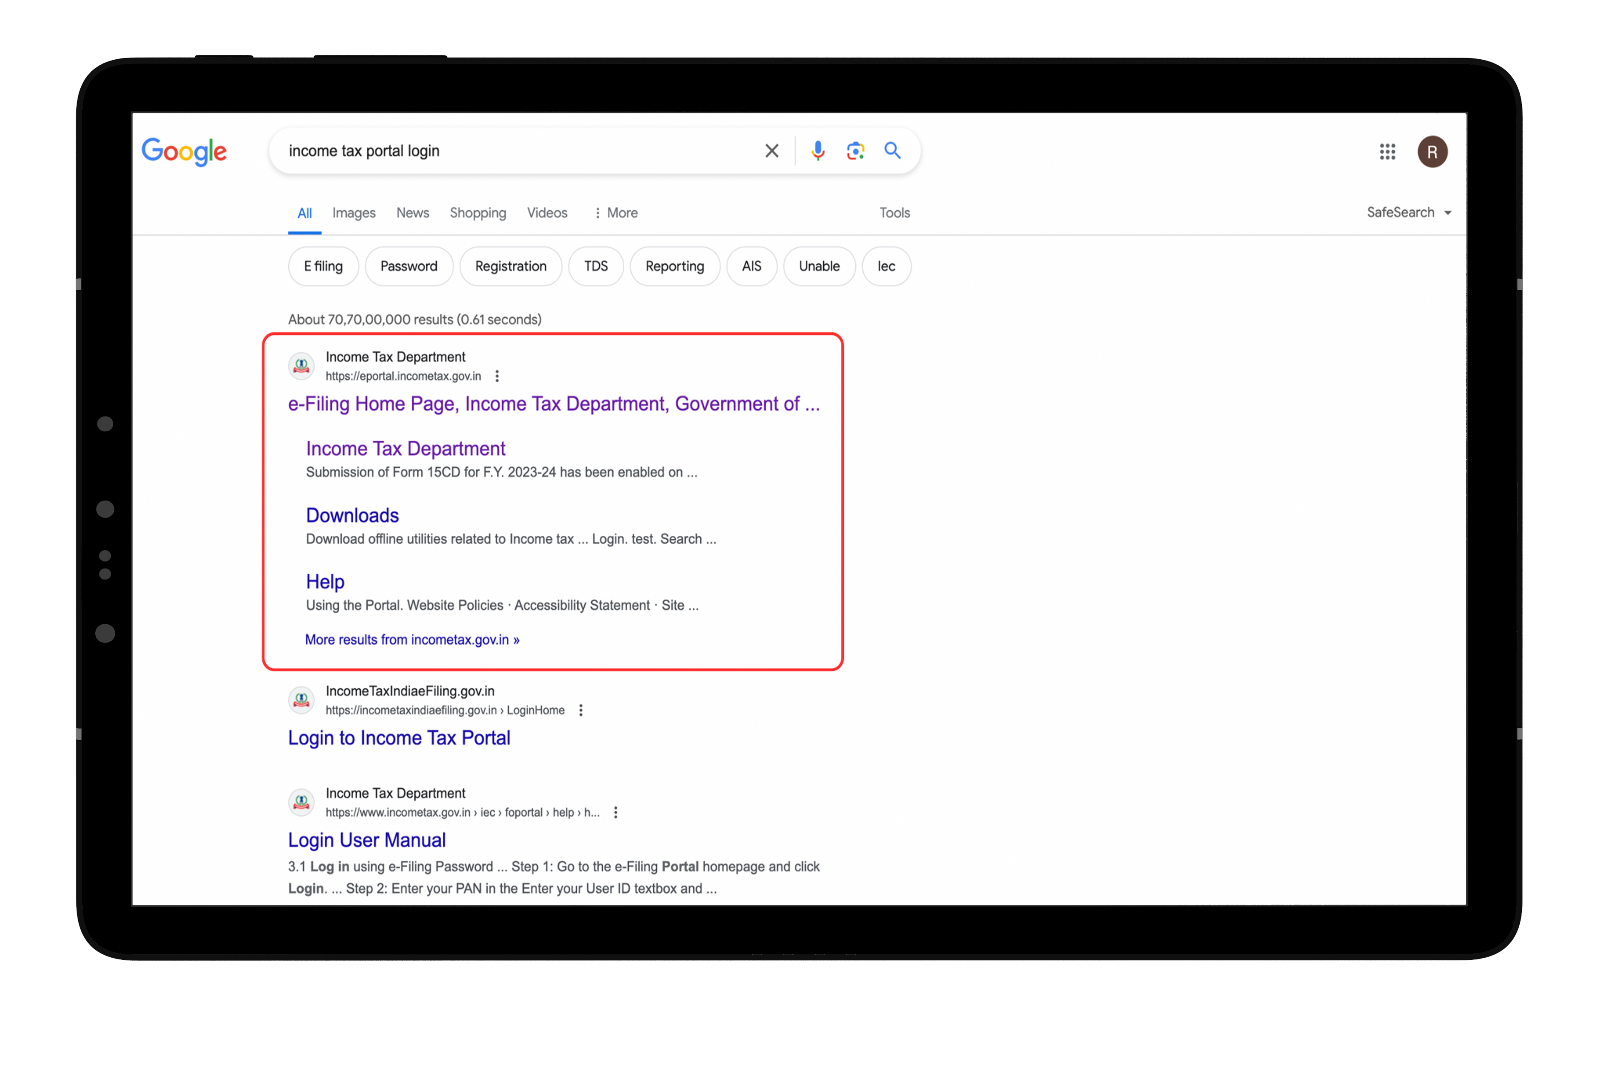Open Login to Income Tax Portal link
The width and height of the screenshot is (1600, 1066).
[399, 738]
